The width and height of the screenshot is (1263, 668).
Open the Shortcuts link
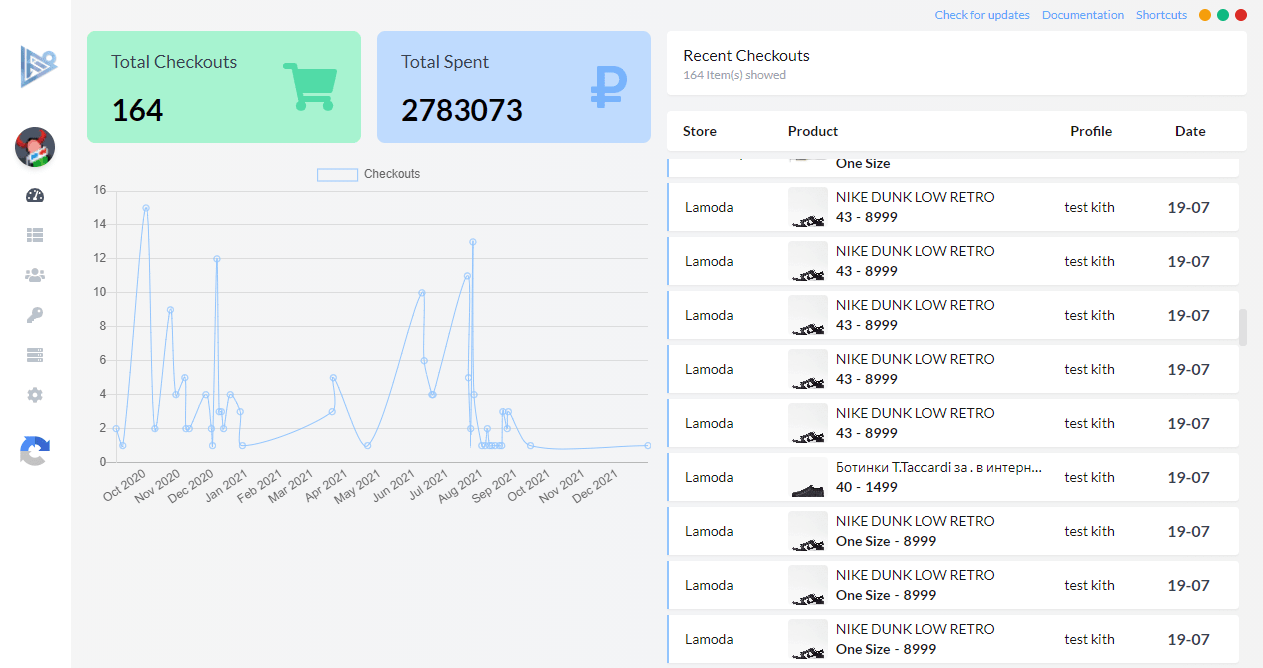pyautogui.click(x=1161, y=15)
